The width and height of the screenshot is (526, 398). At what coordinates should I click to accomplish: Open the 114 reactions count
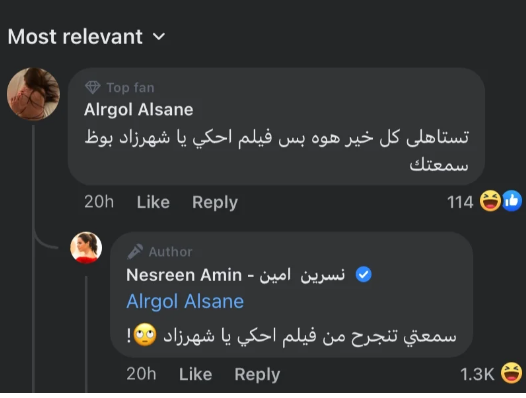point(460,202)
